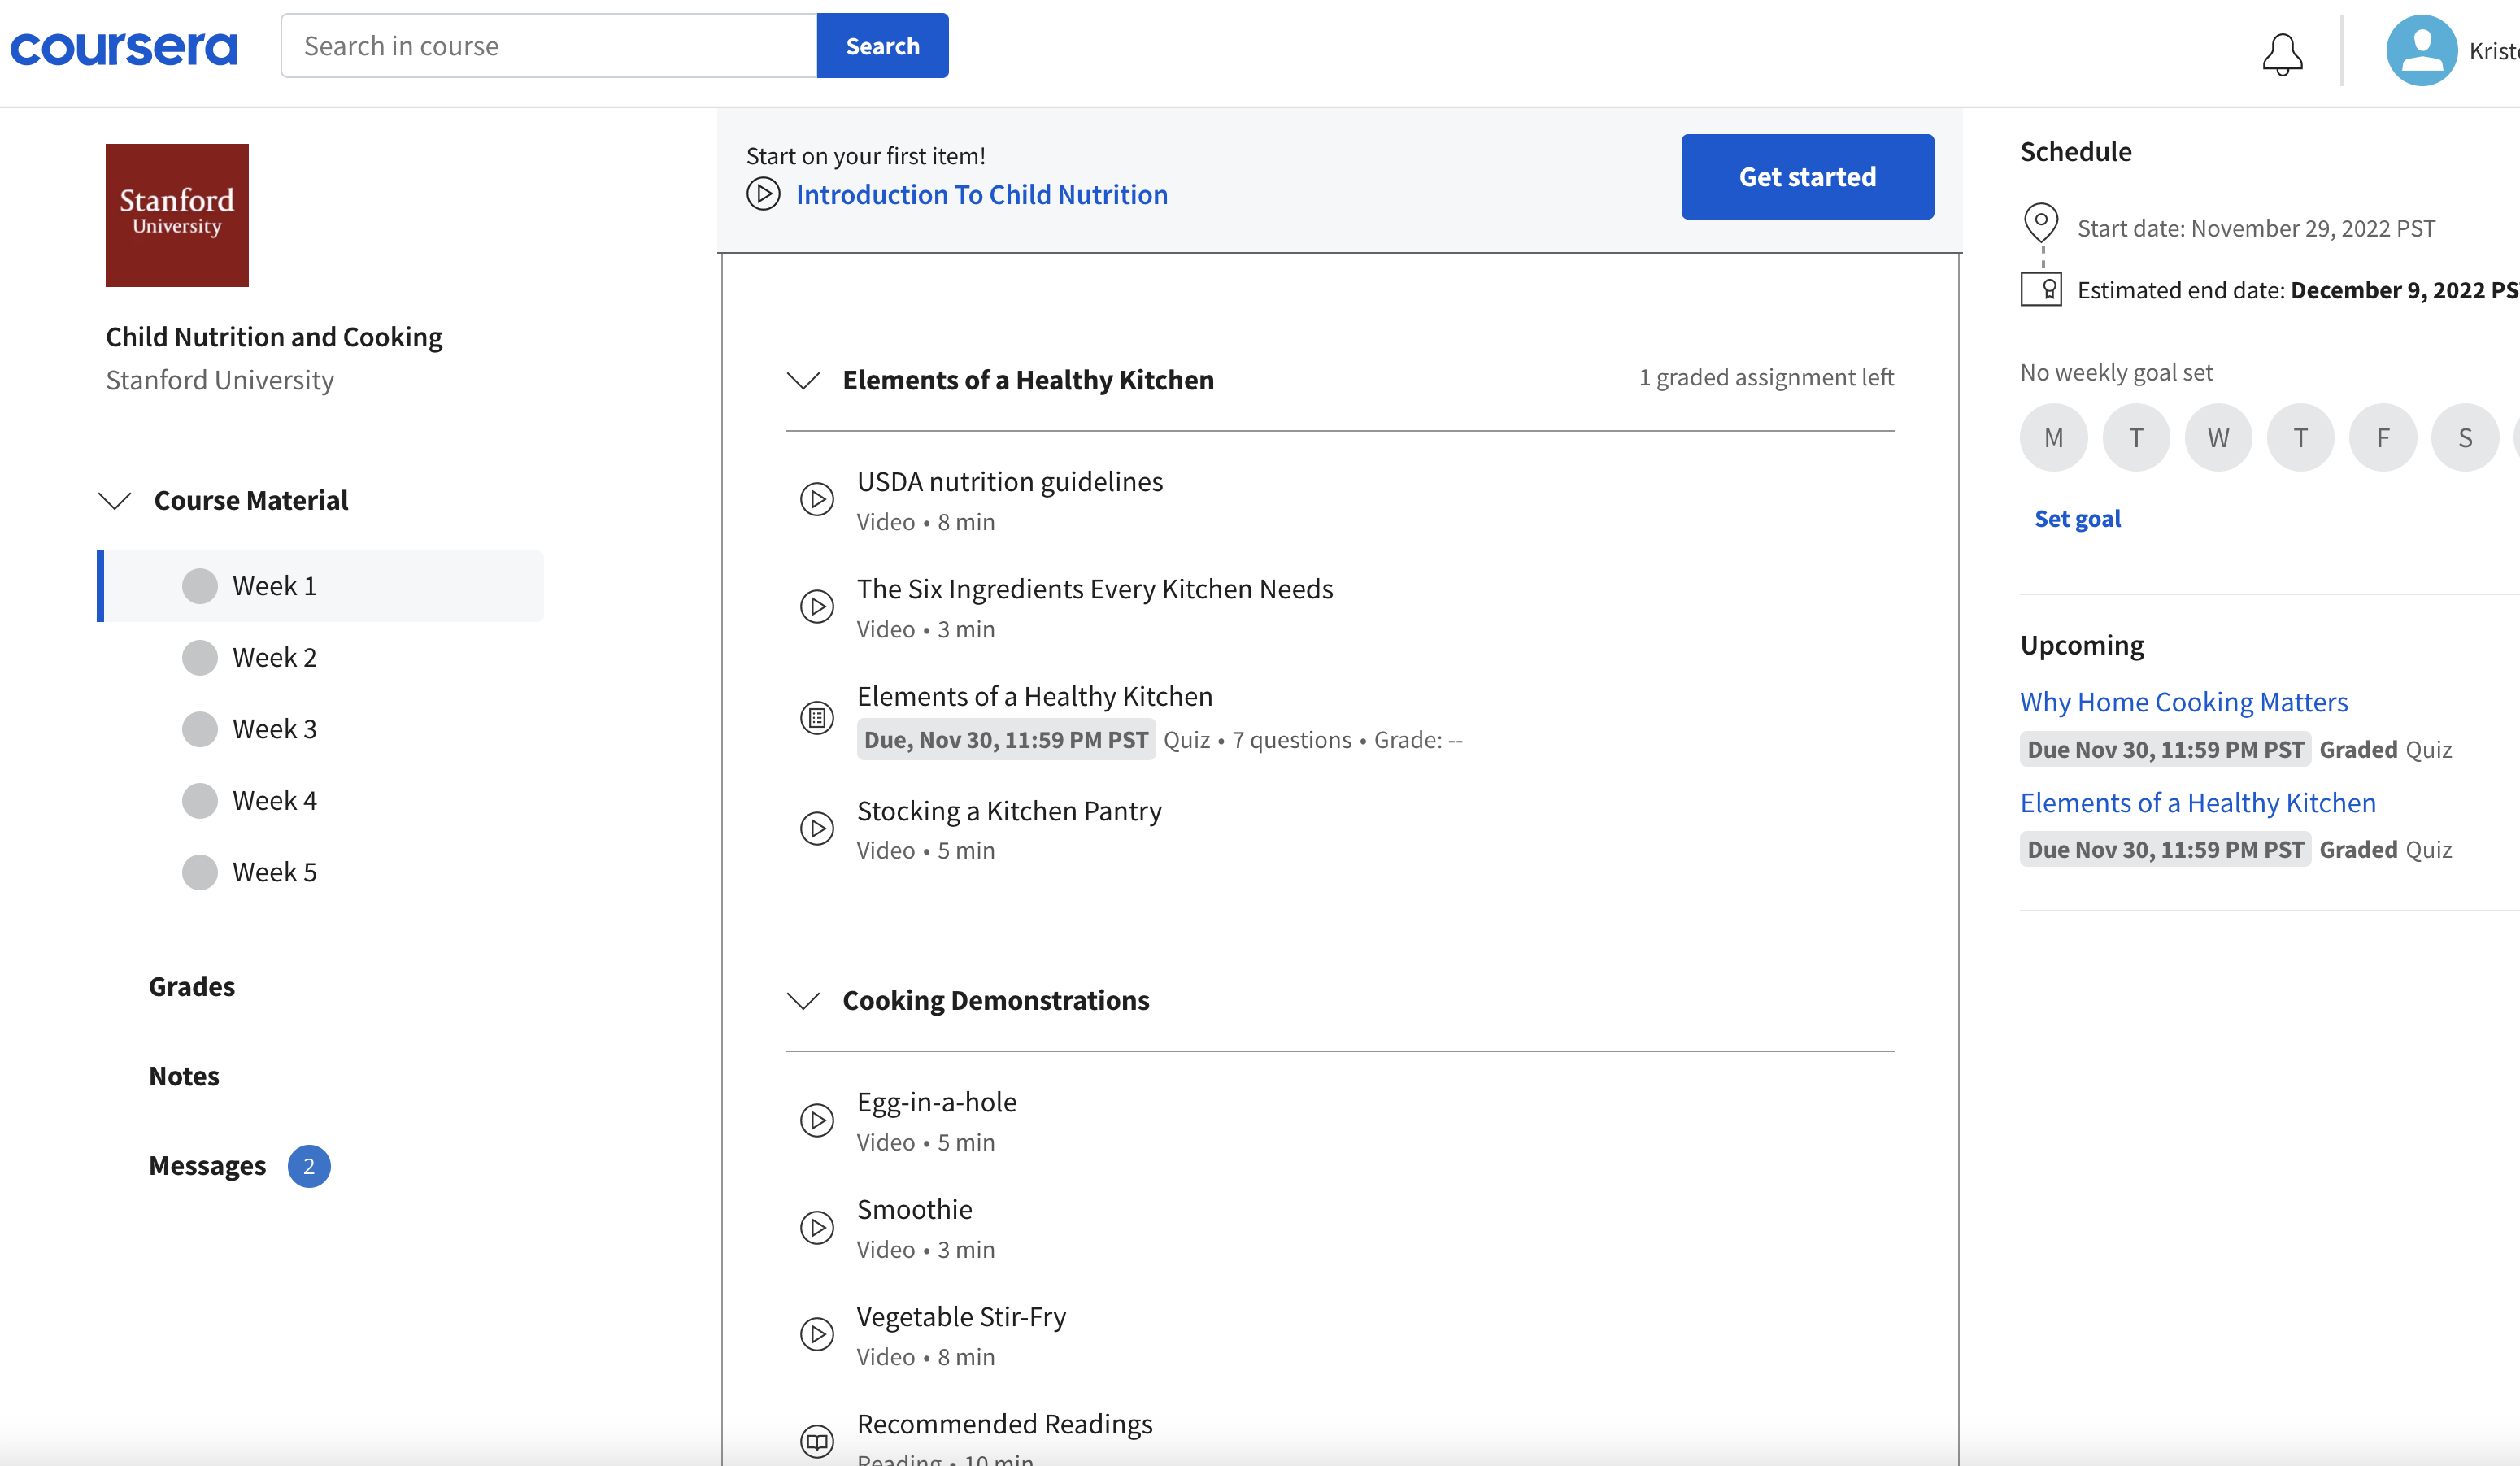Click the Coursera logo
Viewport: 2520px width, 1466px height.
124,47
